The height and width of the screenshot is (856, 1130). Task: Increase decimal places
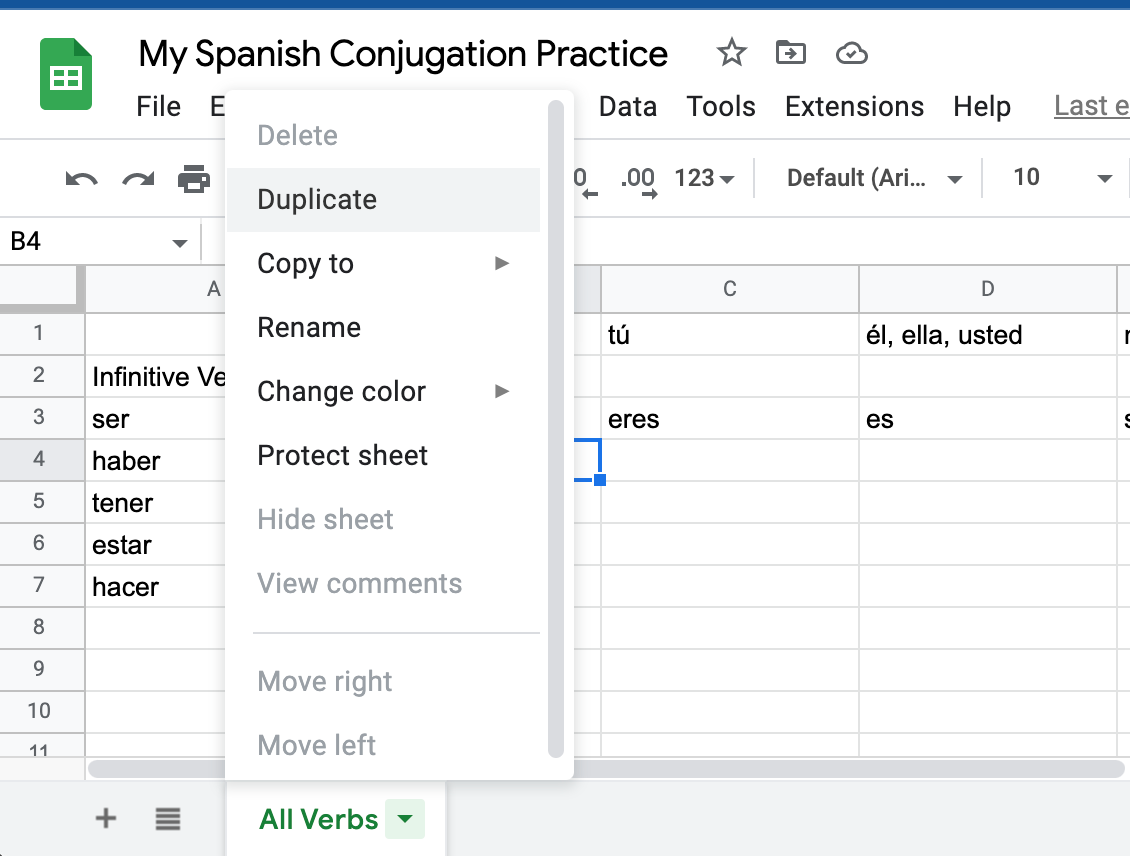pyautogui.click(x=640, y=178)
